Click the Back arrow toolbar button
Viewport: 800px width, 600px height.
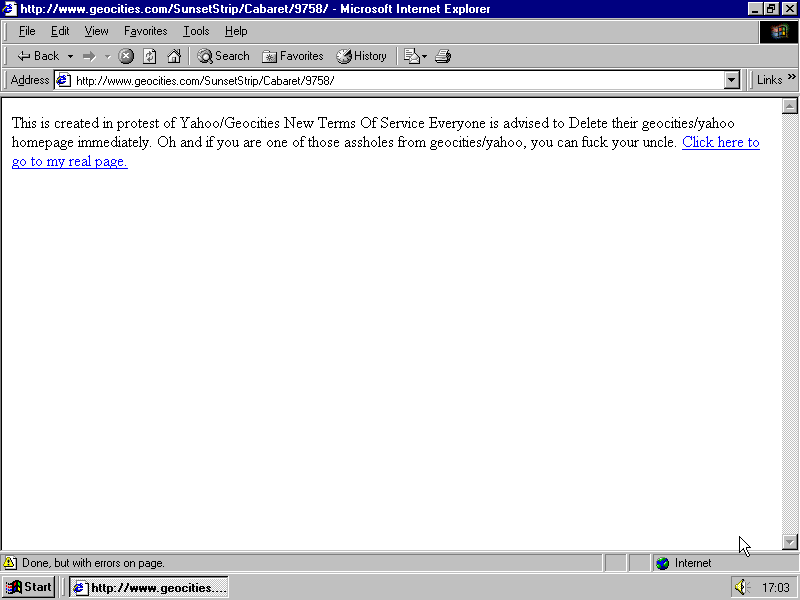click(x=38, y=56)
